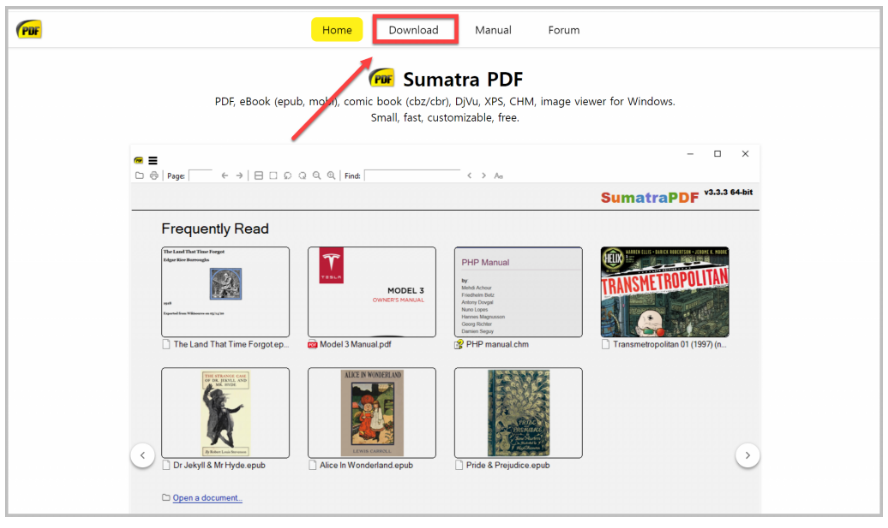Click the PHP manual.chm file name

tap(497, 344)
